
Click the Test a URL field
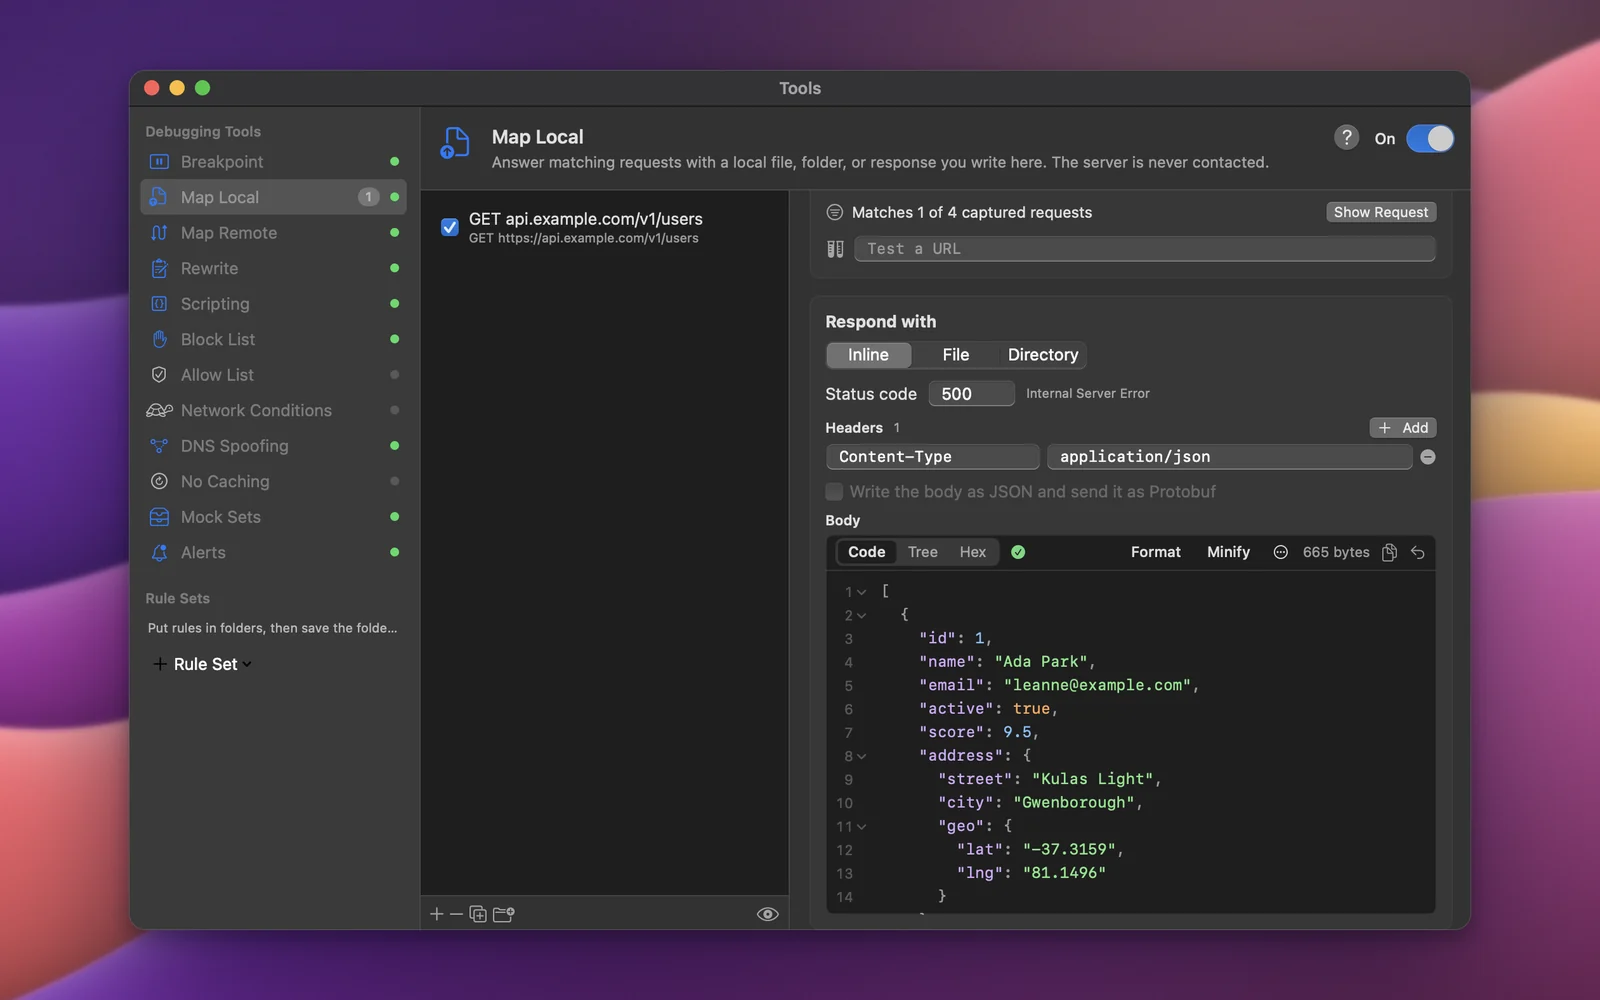(1145, 249)
